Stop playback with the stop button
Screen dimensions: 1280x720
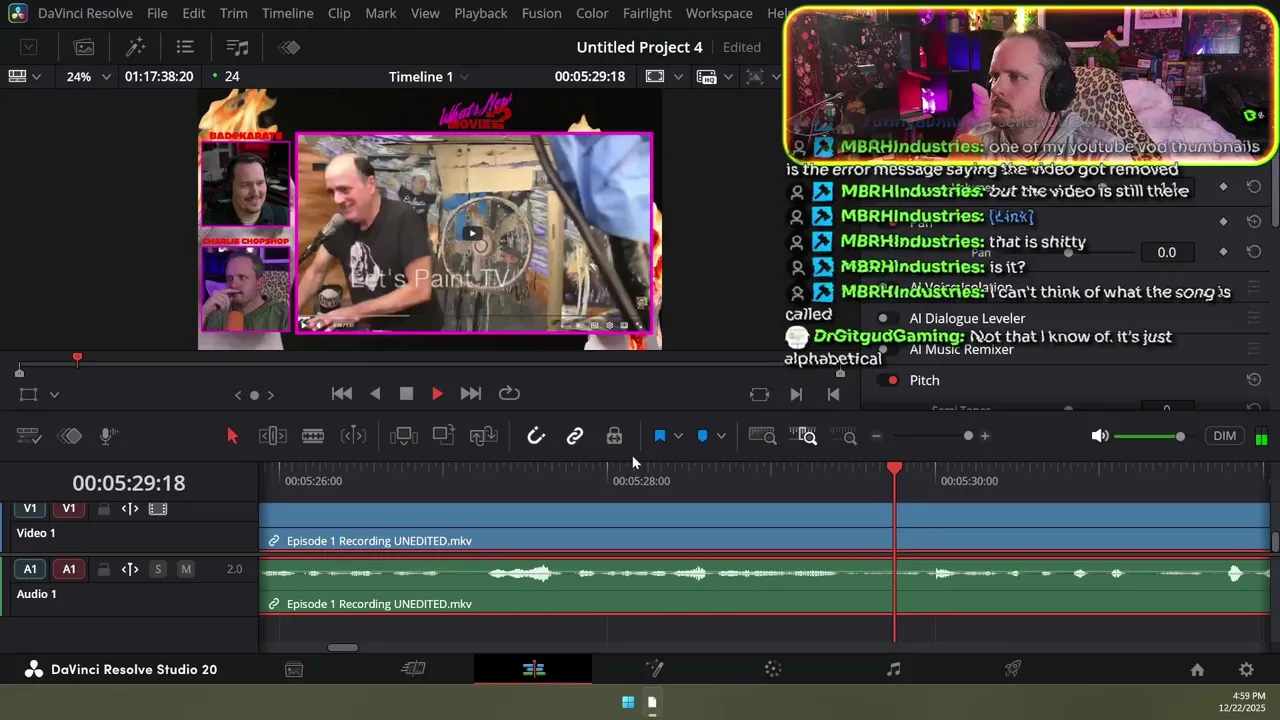[x=406, y=394]
